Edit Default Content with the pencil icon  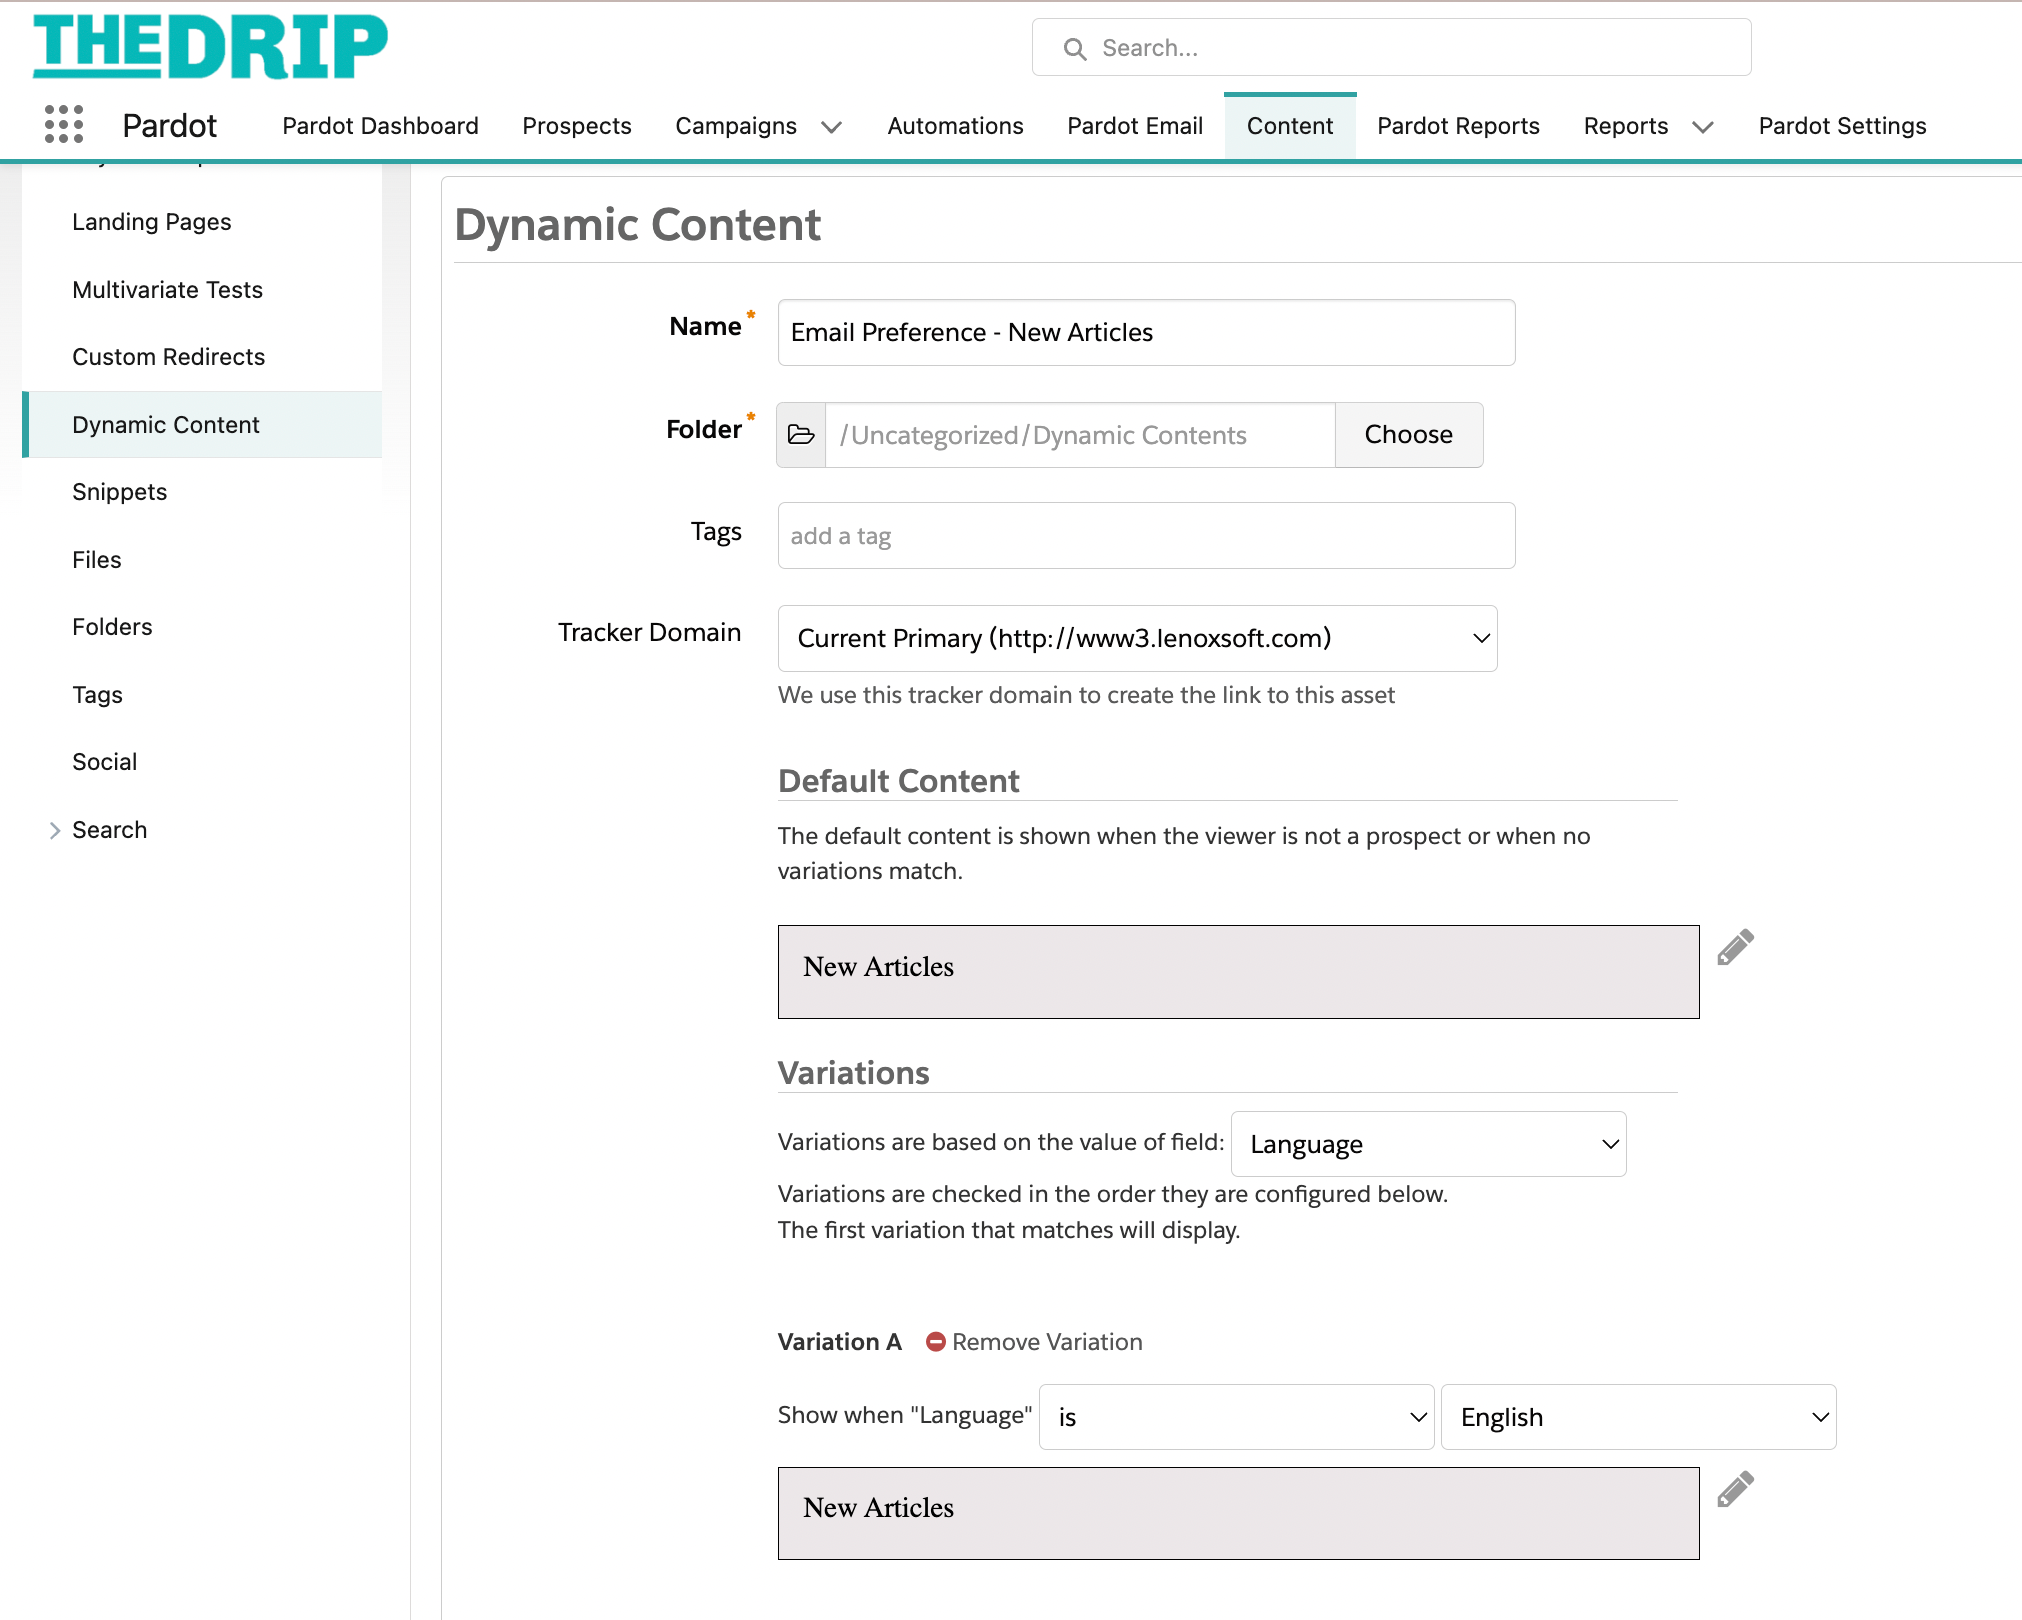(1735, 947)
